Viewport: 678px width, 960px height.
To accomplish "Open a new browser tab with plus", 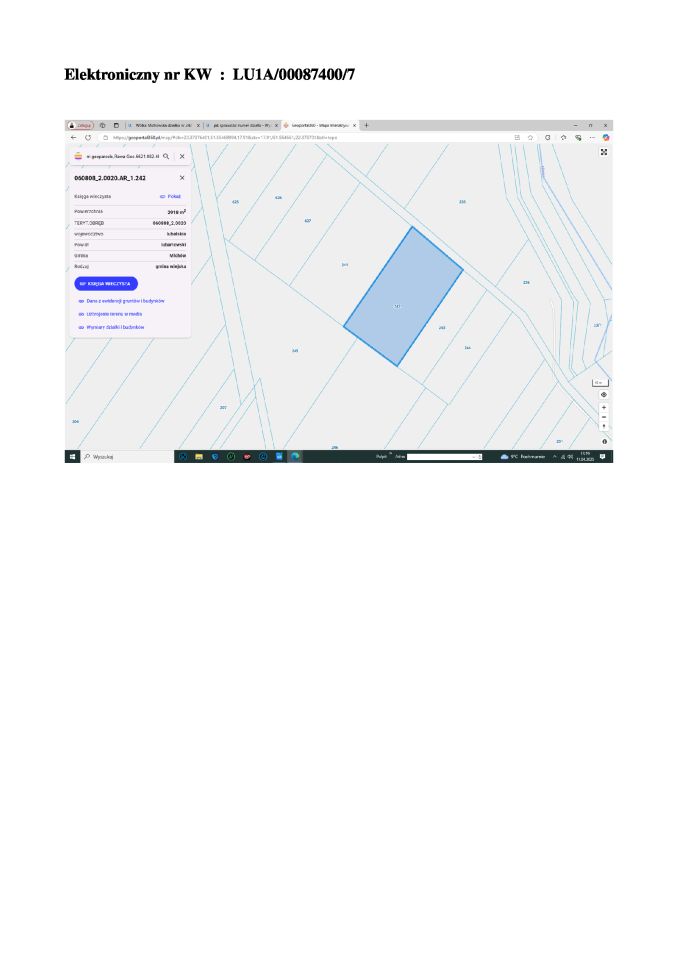I will tap(366, 125).
